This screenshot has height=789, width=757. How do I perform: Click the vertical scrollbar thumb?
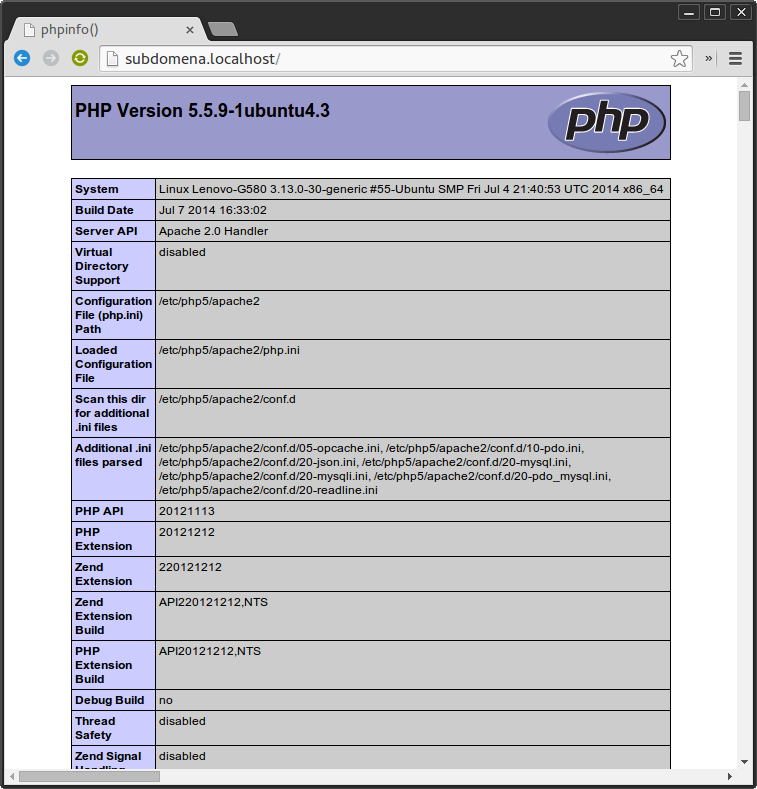[744, 106]
